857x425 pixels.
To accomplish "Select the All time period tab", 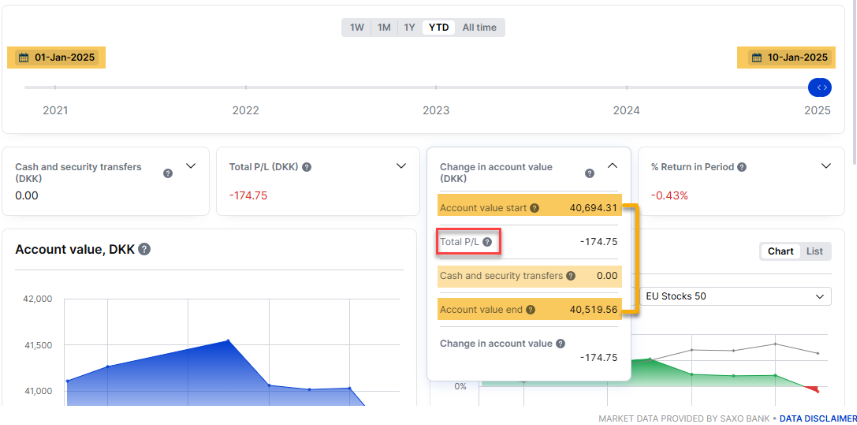I will [x=479, y=28].
